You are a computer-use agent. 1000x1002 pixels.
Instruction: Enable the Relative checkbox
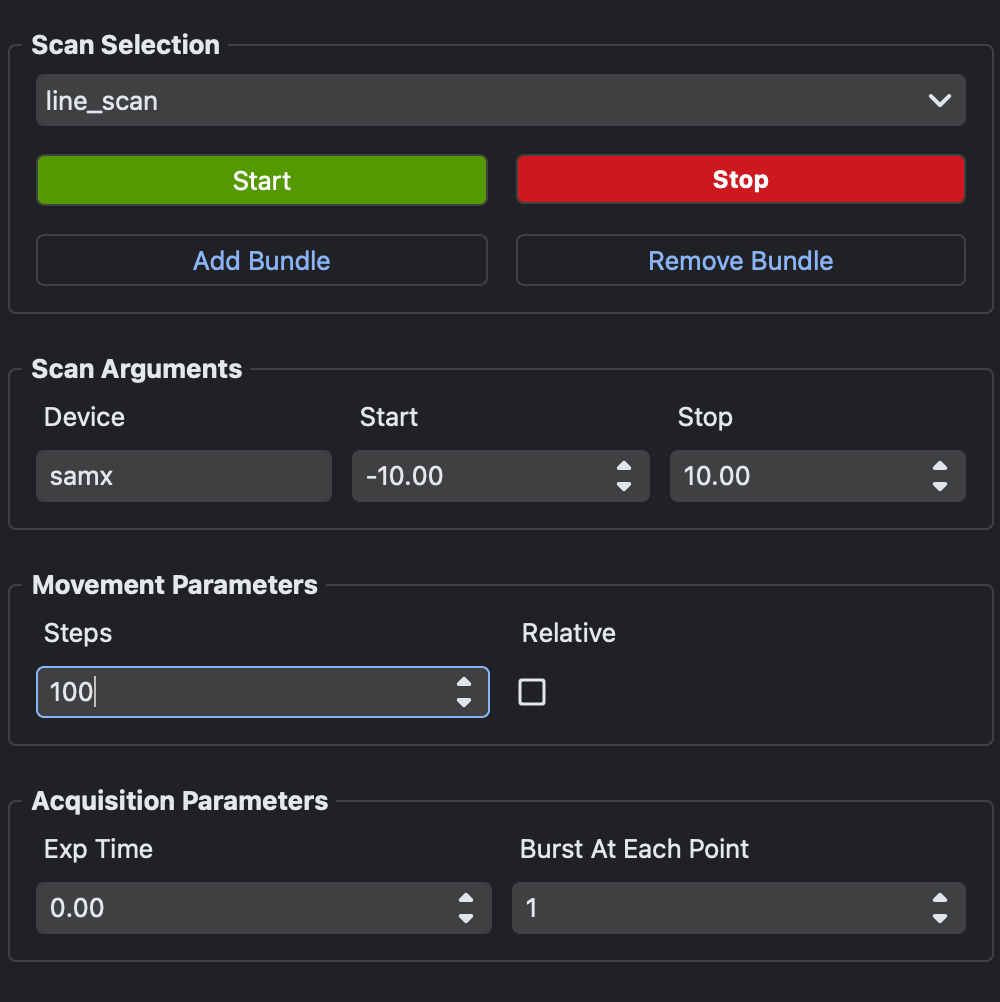(x=532, y=692)
